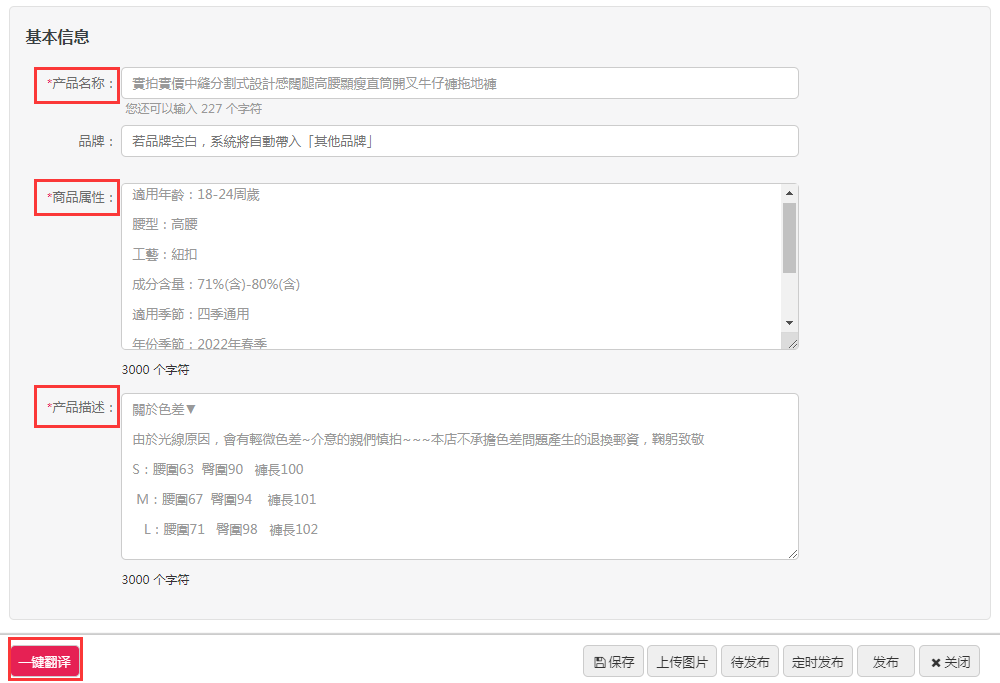The image size is (1000, 683).
Task: Click the 保存 save button
Action: pos(614,662)
